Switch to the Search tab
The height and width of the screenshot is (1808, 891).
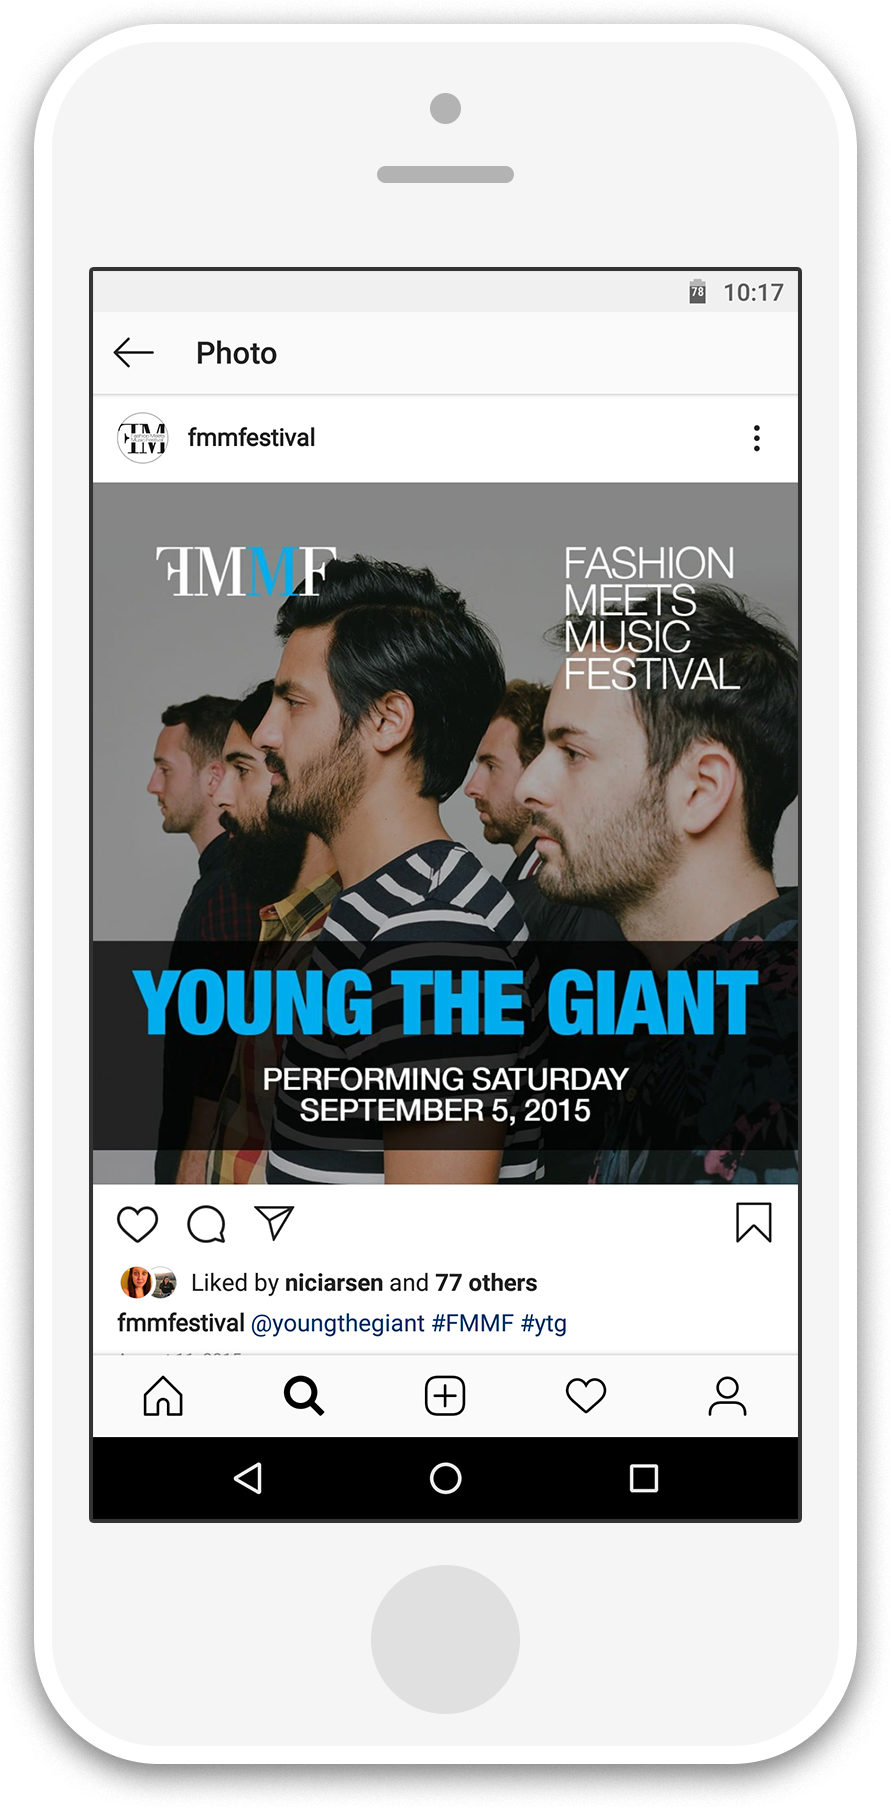[304, 1396]
